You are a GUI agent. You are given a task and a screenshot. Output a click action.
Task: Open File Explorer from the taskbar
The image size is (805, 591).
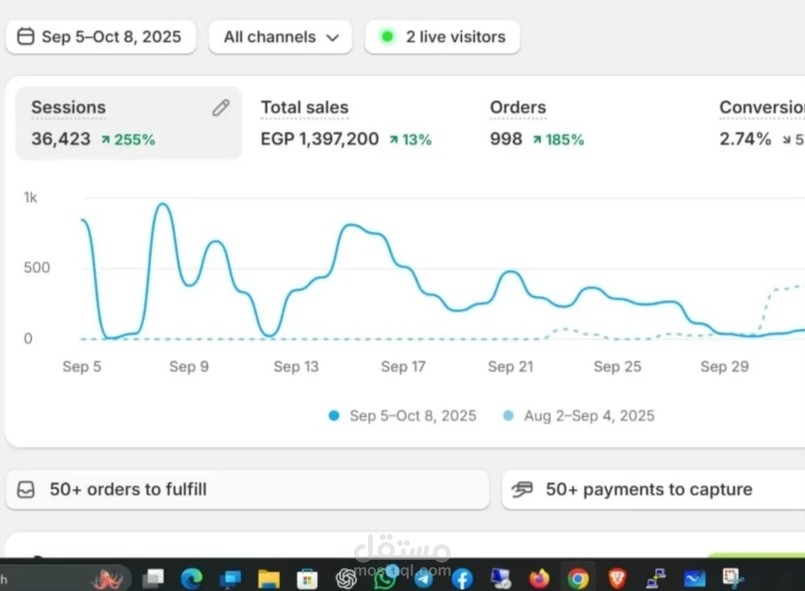pos(269,579)
